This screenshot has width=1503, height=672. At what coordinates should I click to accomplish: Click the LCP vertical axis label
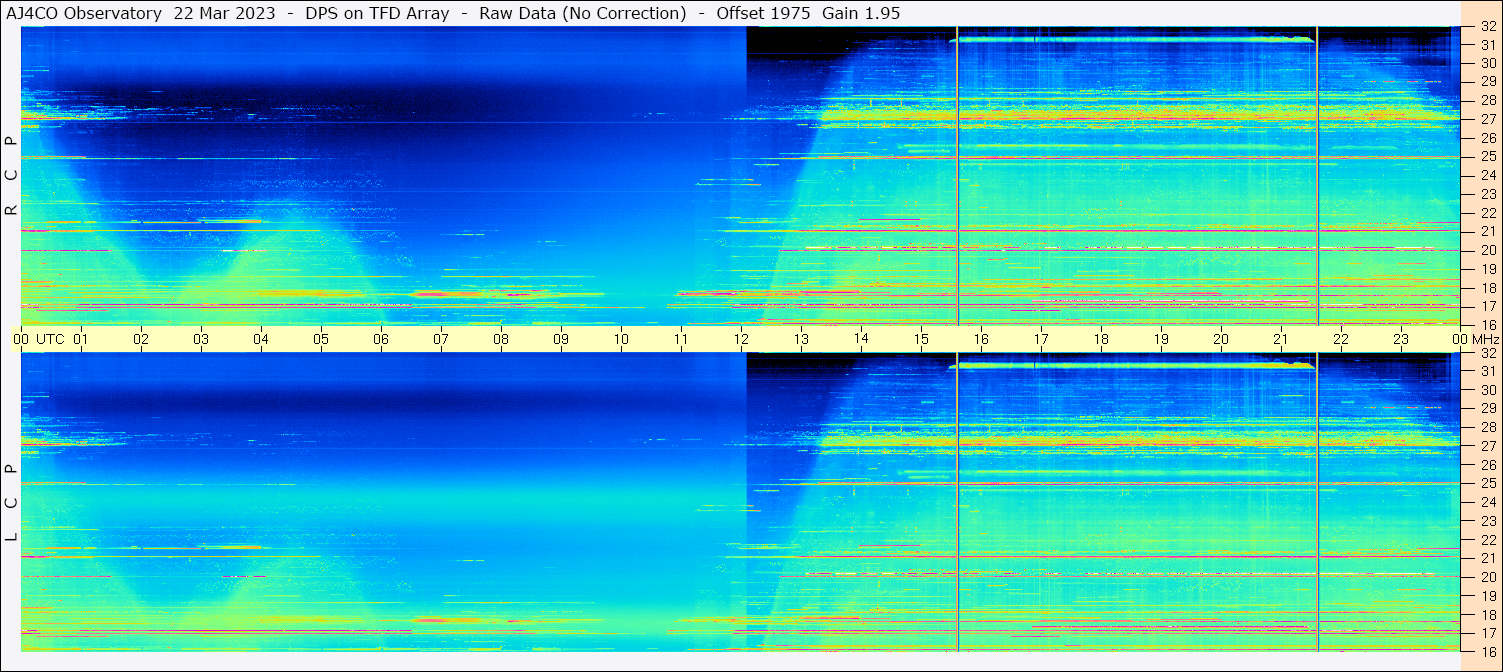tap(11, 503)
